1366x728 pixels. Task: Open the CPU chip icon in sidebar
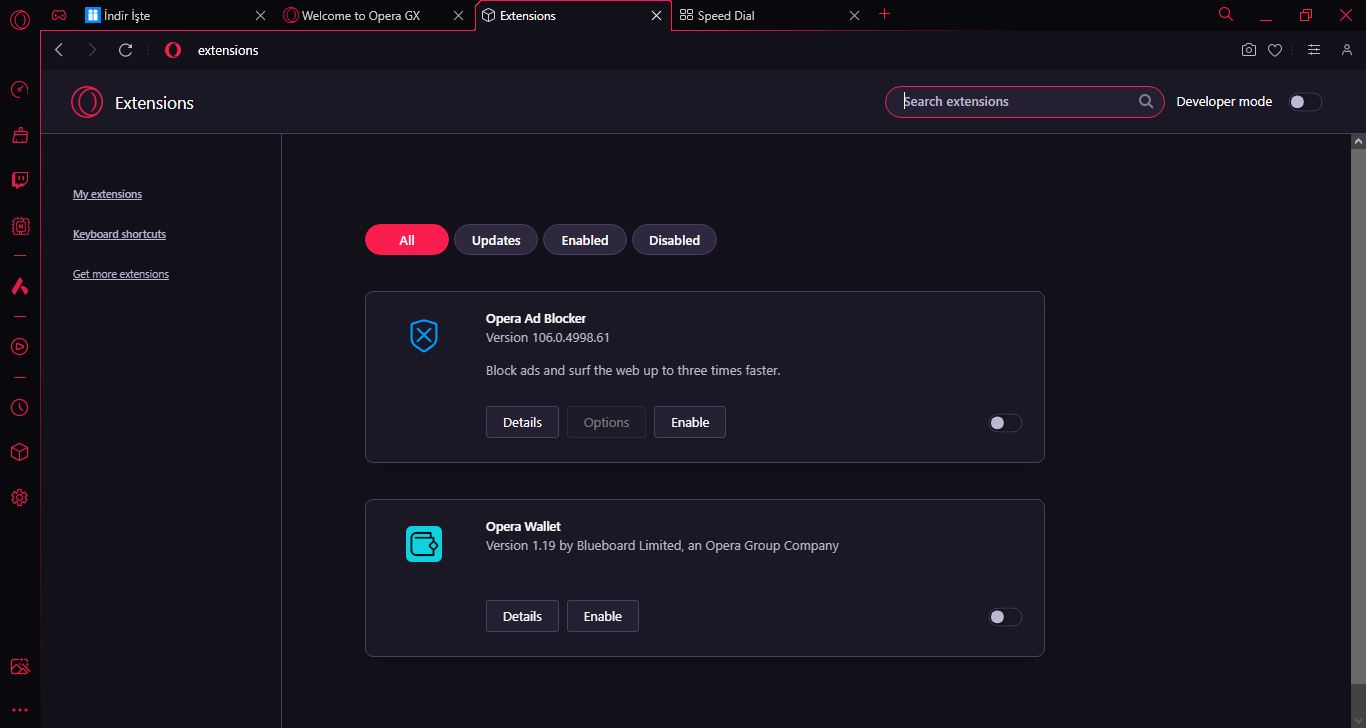click(19, 226)
